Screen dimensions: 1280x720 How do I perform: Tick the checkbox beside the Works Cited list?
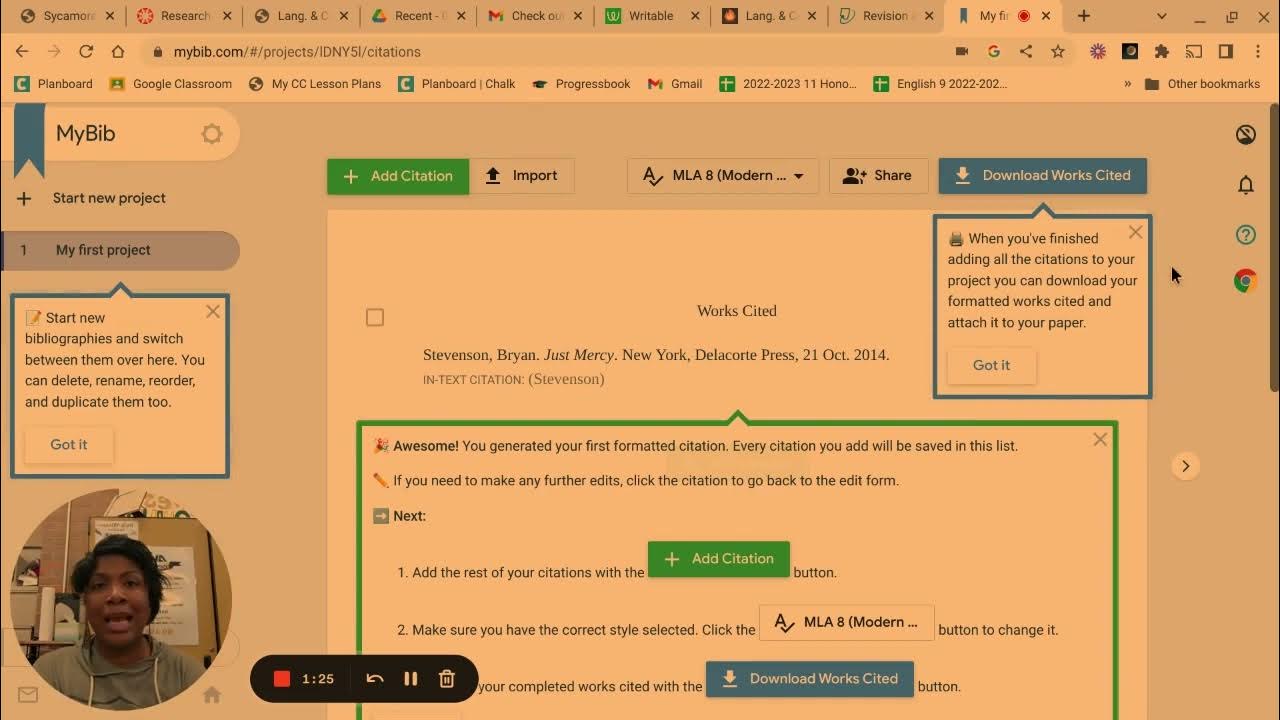tap(375, 317)
